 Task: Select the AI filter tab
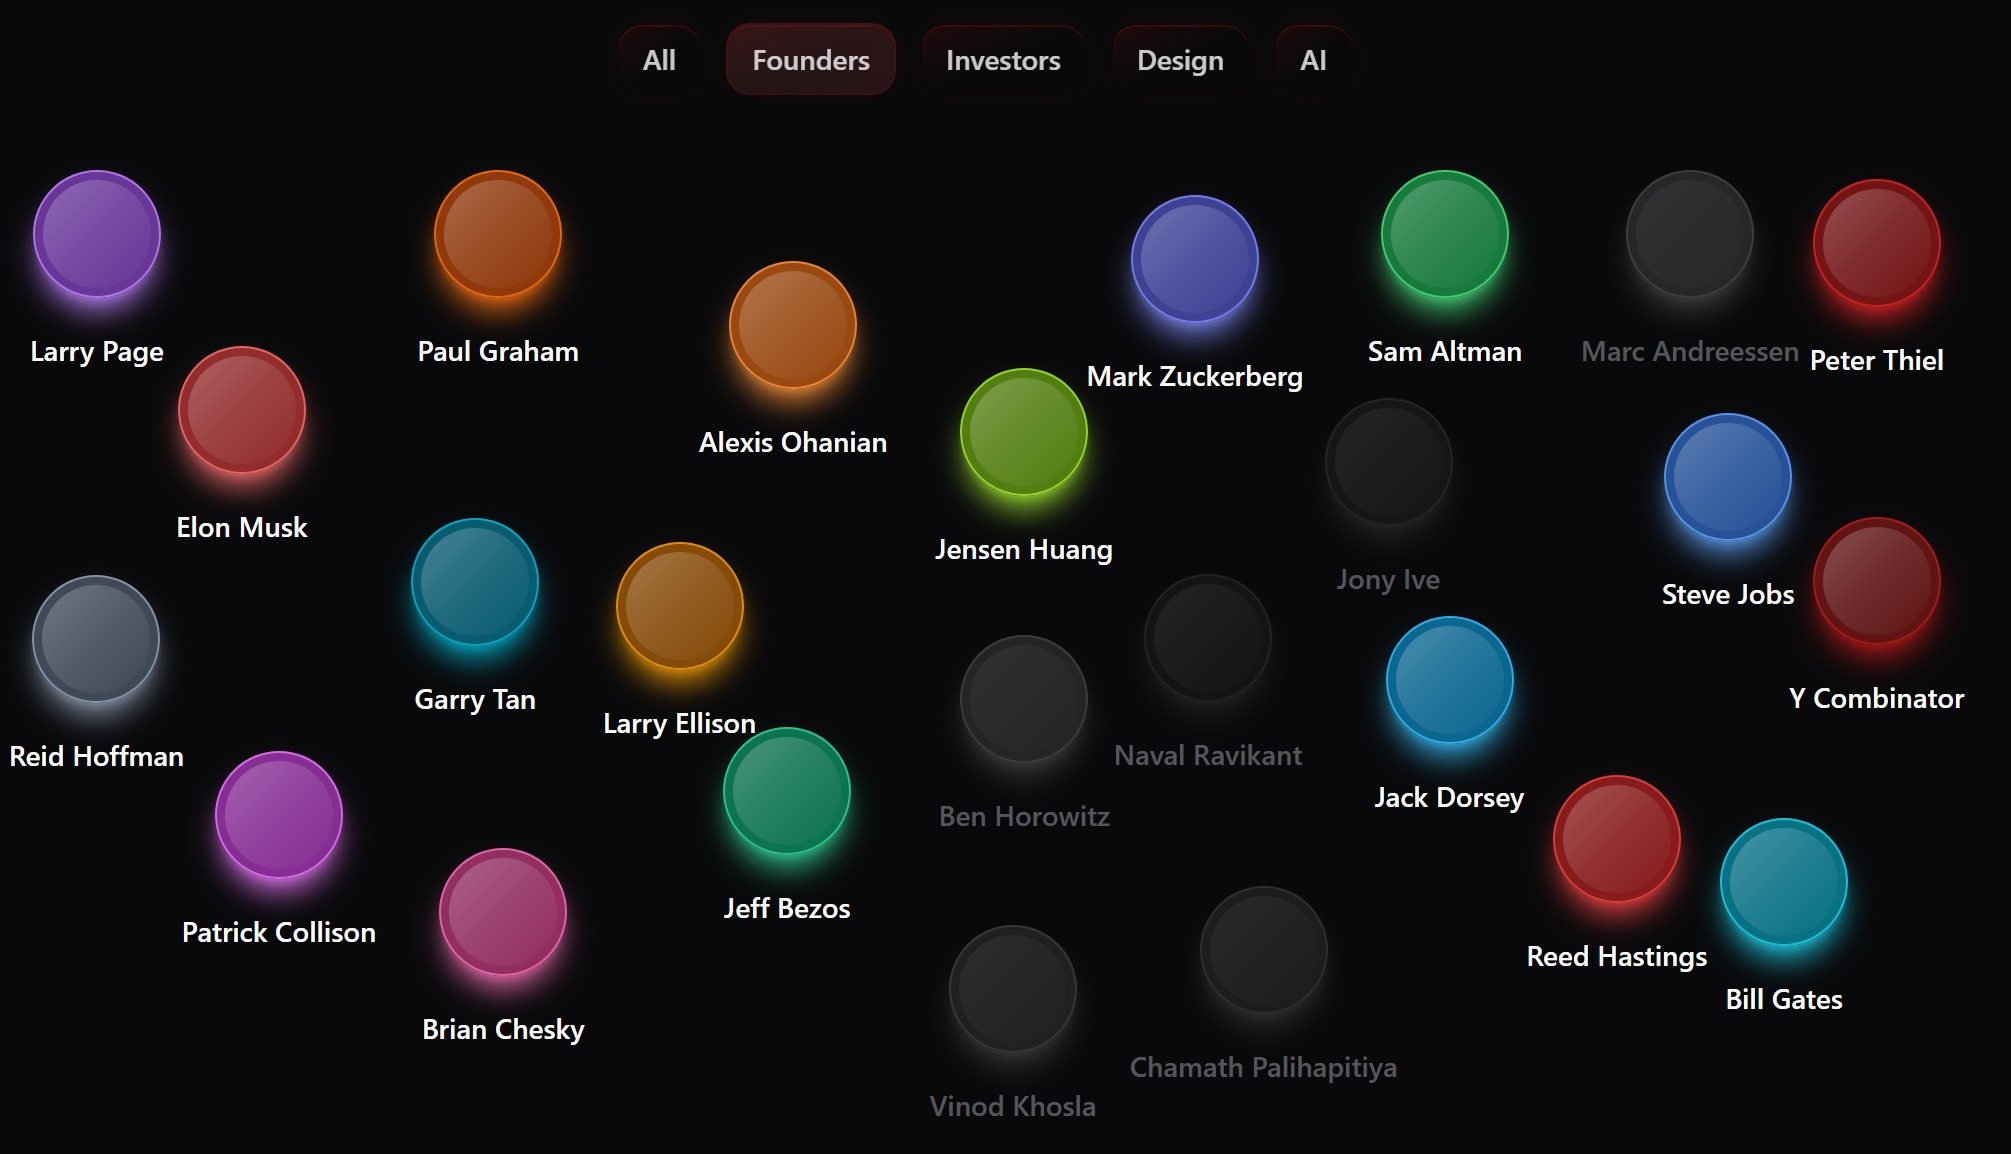click(1313, 60)
